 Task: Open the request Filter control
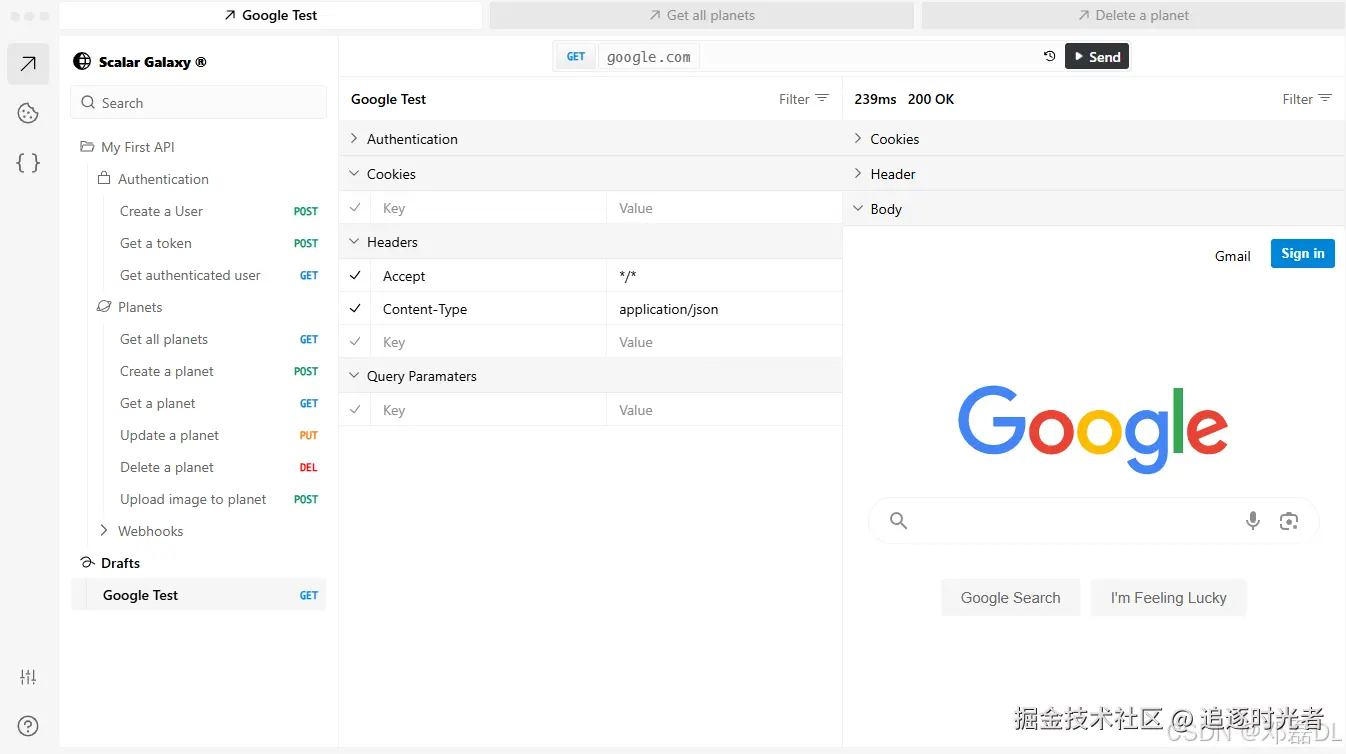[x=804, y=99]
